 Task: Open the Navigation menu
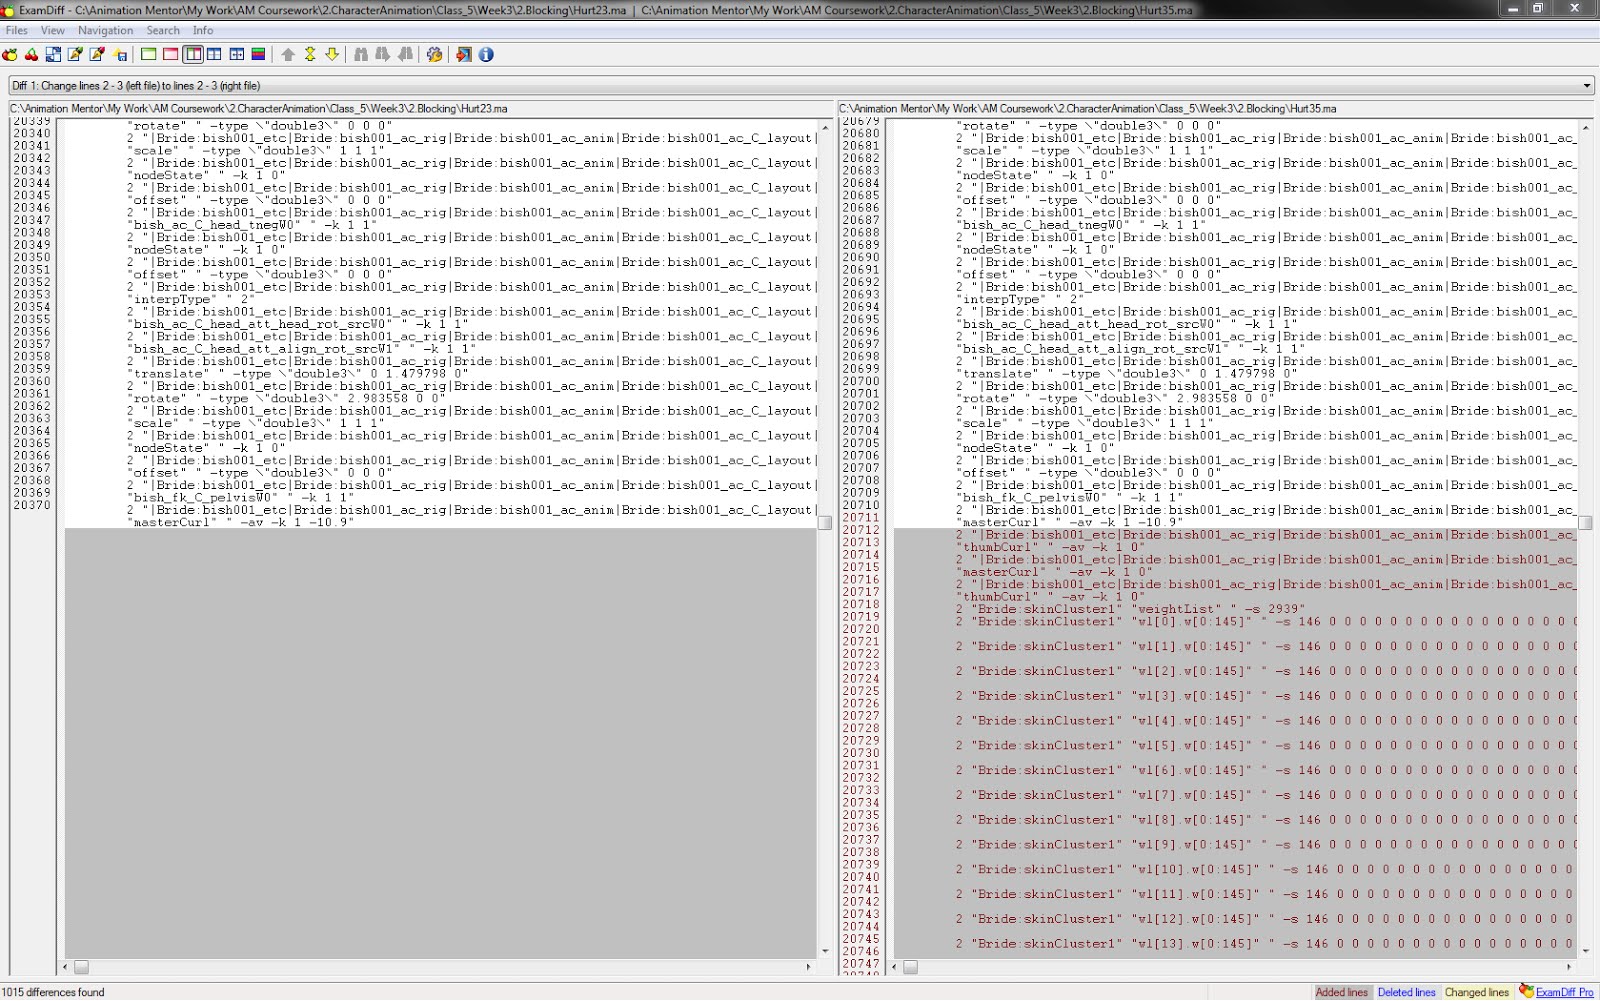coord(105,30)
